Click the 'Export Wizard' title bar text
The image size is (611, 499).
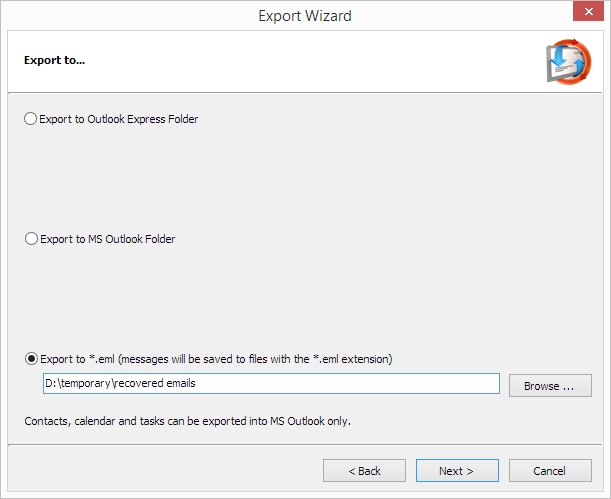tap(305, 16)
